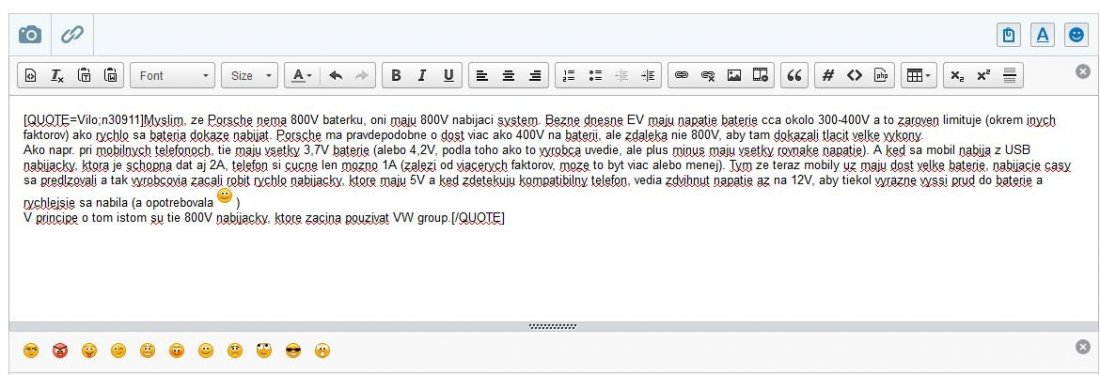Wrap selection in quote tags
Viewport: 1100px width, 375px height.
coord(794,76)
